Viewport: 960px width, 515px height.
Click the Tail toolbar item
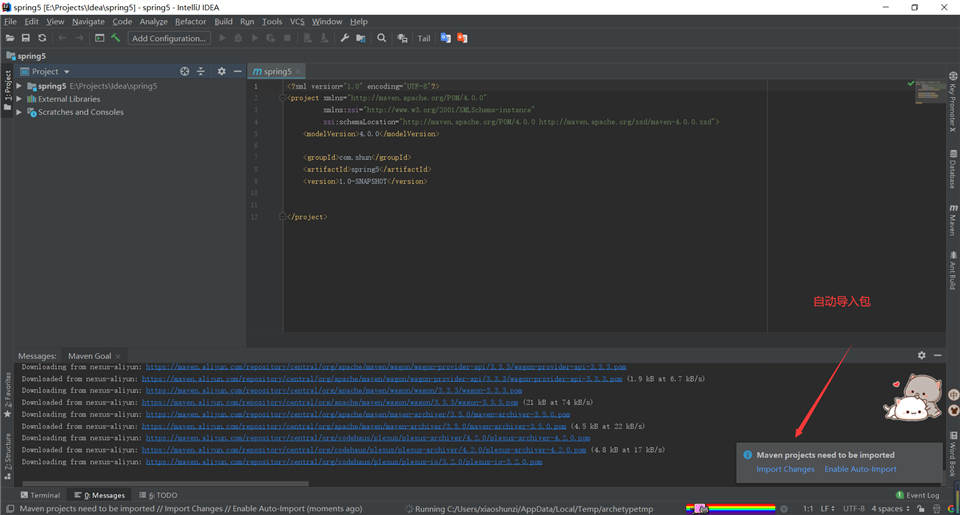pyautogui.click(x=424, y=38)
